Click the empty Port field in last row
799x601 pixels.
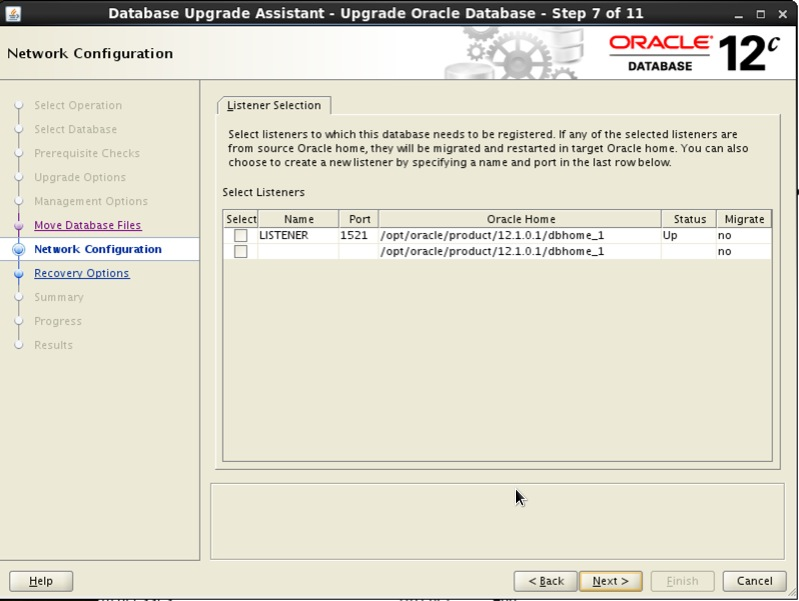click(359, 251)
